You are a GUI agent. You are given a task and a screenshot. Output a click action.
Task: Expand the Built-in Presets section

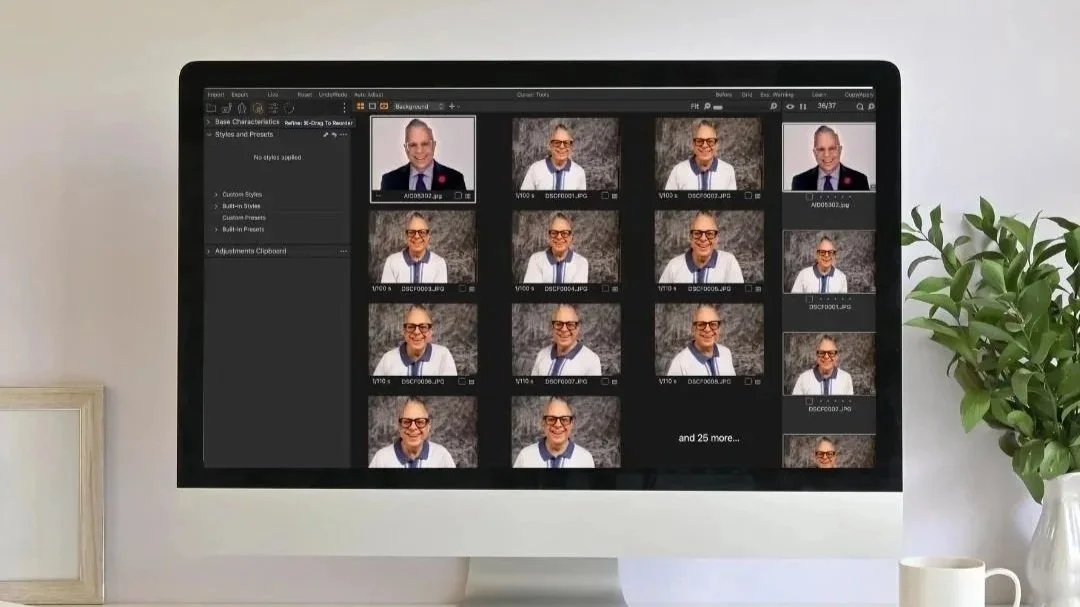point(244,230)
